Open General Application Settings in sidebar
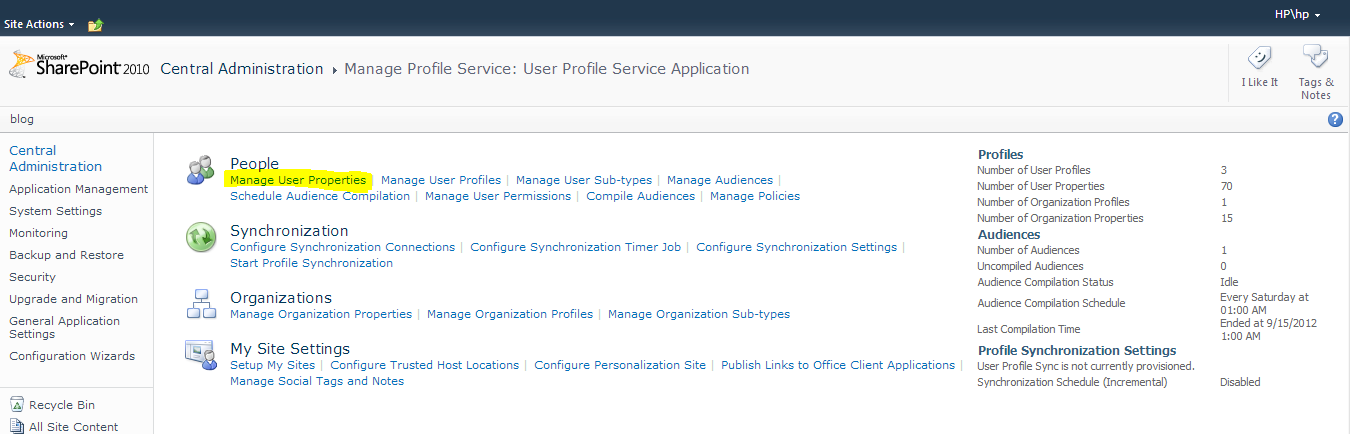 (x=64, y=327)
